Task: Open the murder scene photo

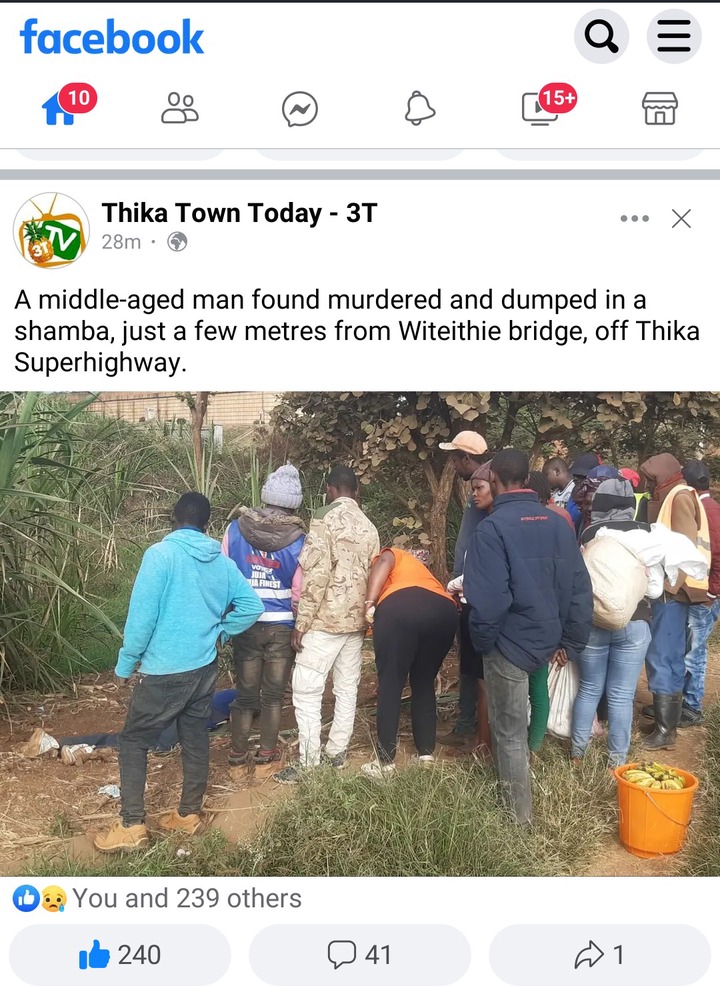Action: coord(360,634)
